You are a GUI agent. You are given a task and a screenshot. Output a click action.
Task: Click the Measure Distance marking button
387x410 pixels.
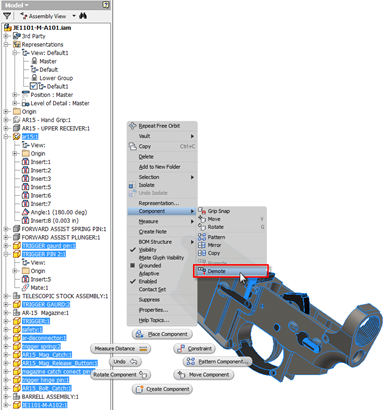(x=120, y=349)
